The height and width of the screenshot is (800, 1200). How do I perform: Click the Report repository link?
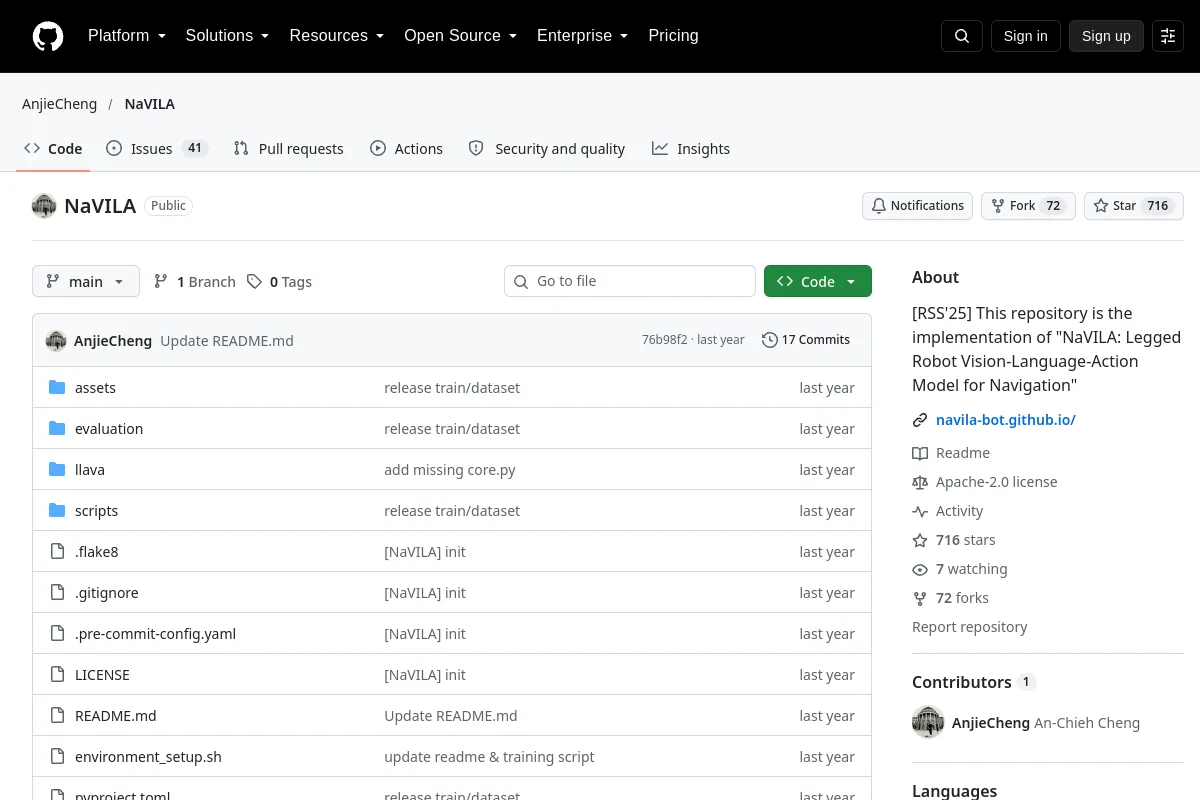pyautogui.click(x=969, y=627)
